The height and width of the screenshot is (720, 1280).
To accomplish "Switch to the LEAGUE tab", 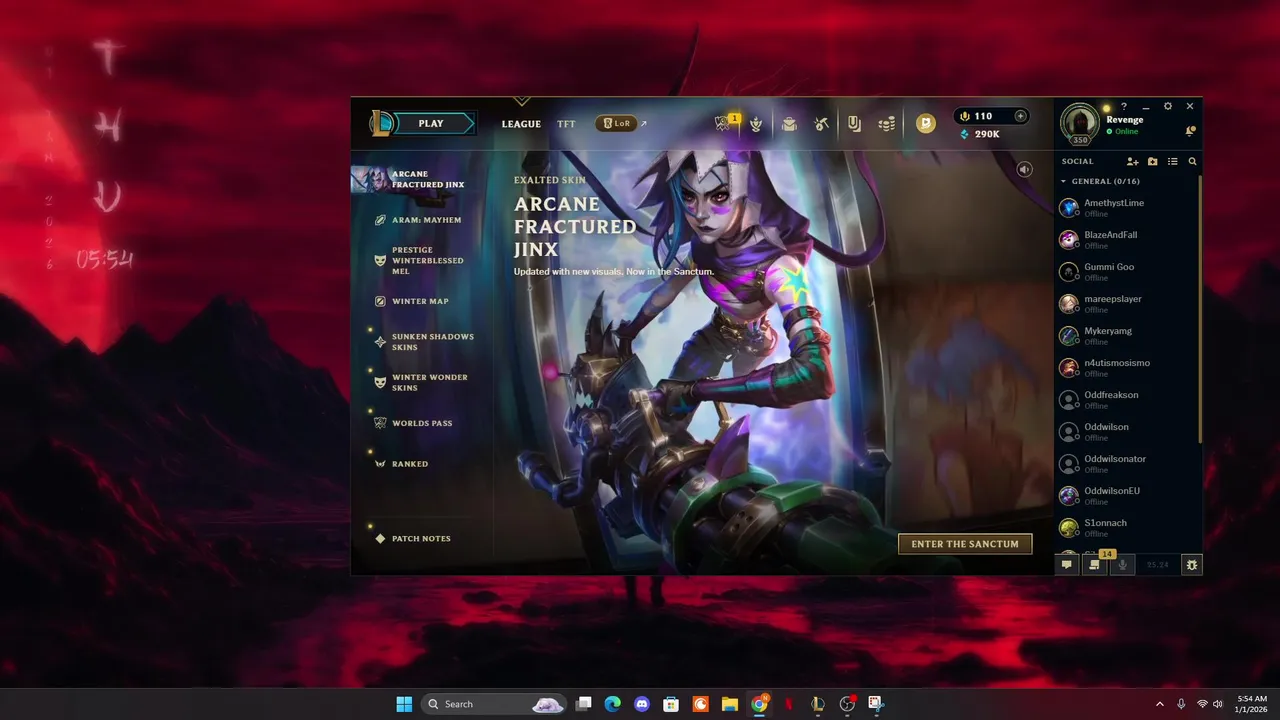I will click(x=521, y=124).
